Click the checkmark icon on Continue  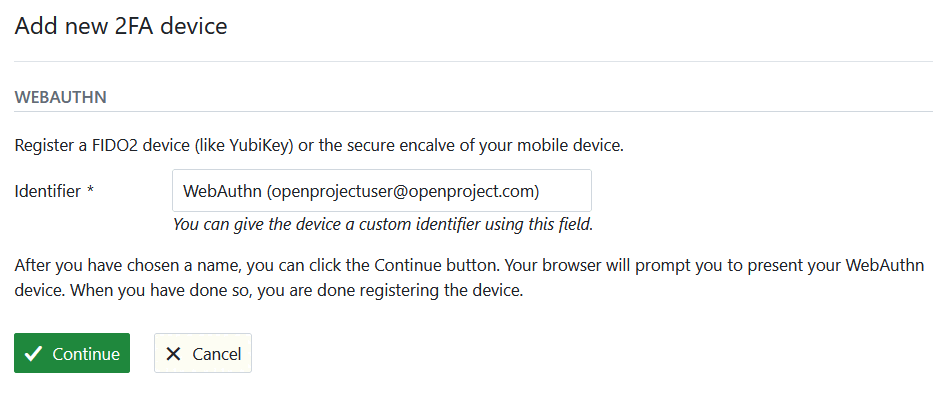[33, 353]
